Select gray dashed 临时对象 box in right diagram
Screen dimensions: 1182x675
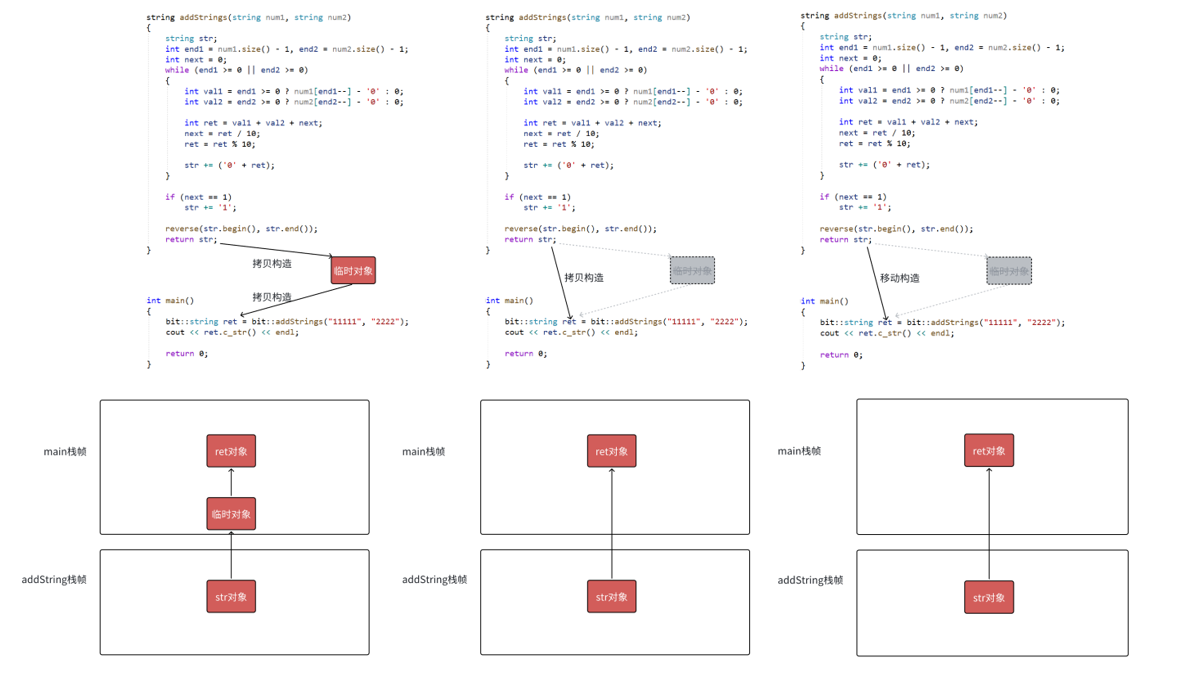(x=1009, y=271)
